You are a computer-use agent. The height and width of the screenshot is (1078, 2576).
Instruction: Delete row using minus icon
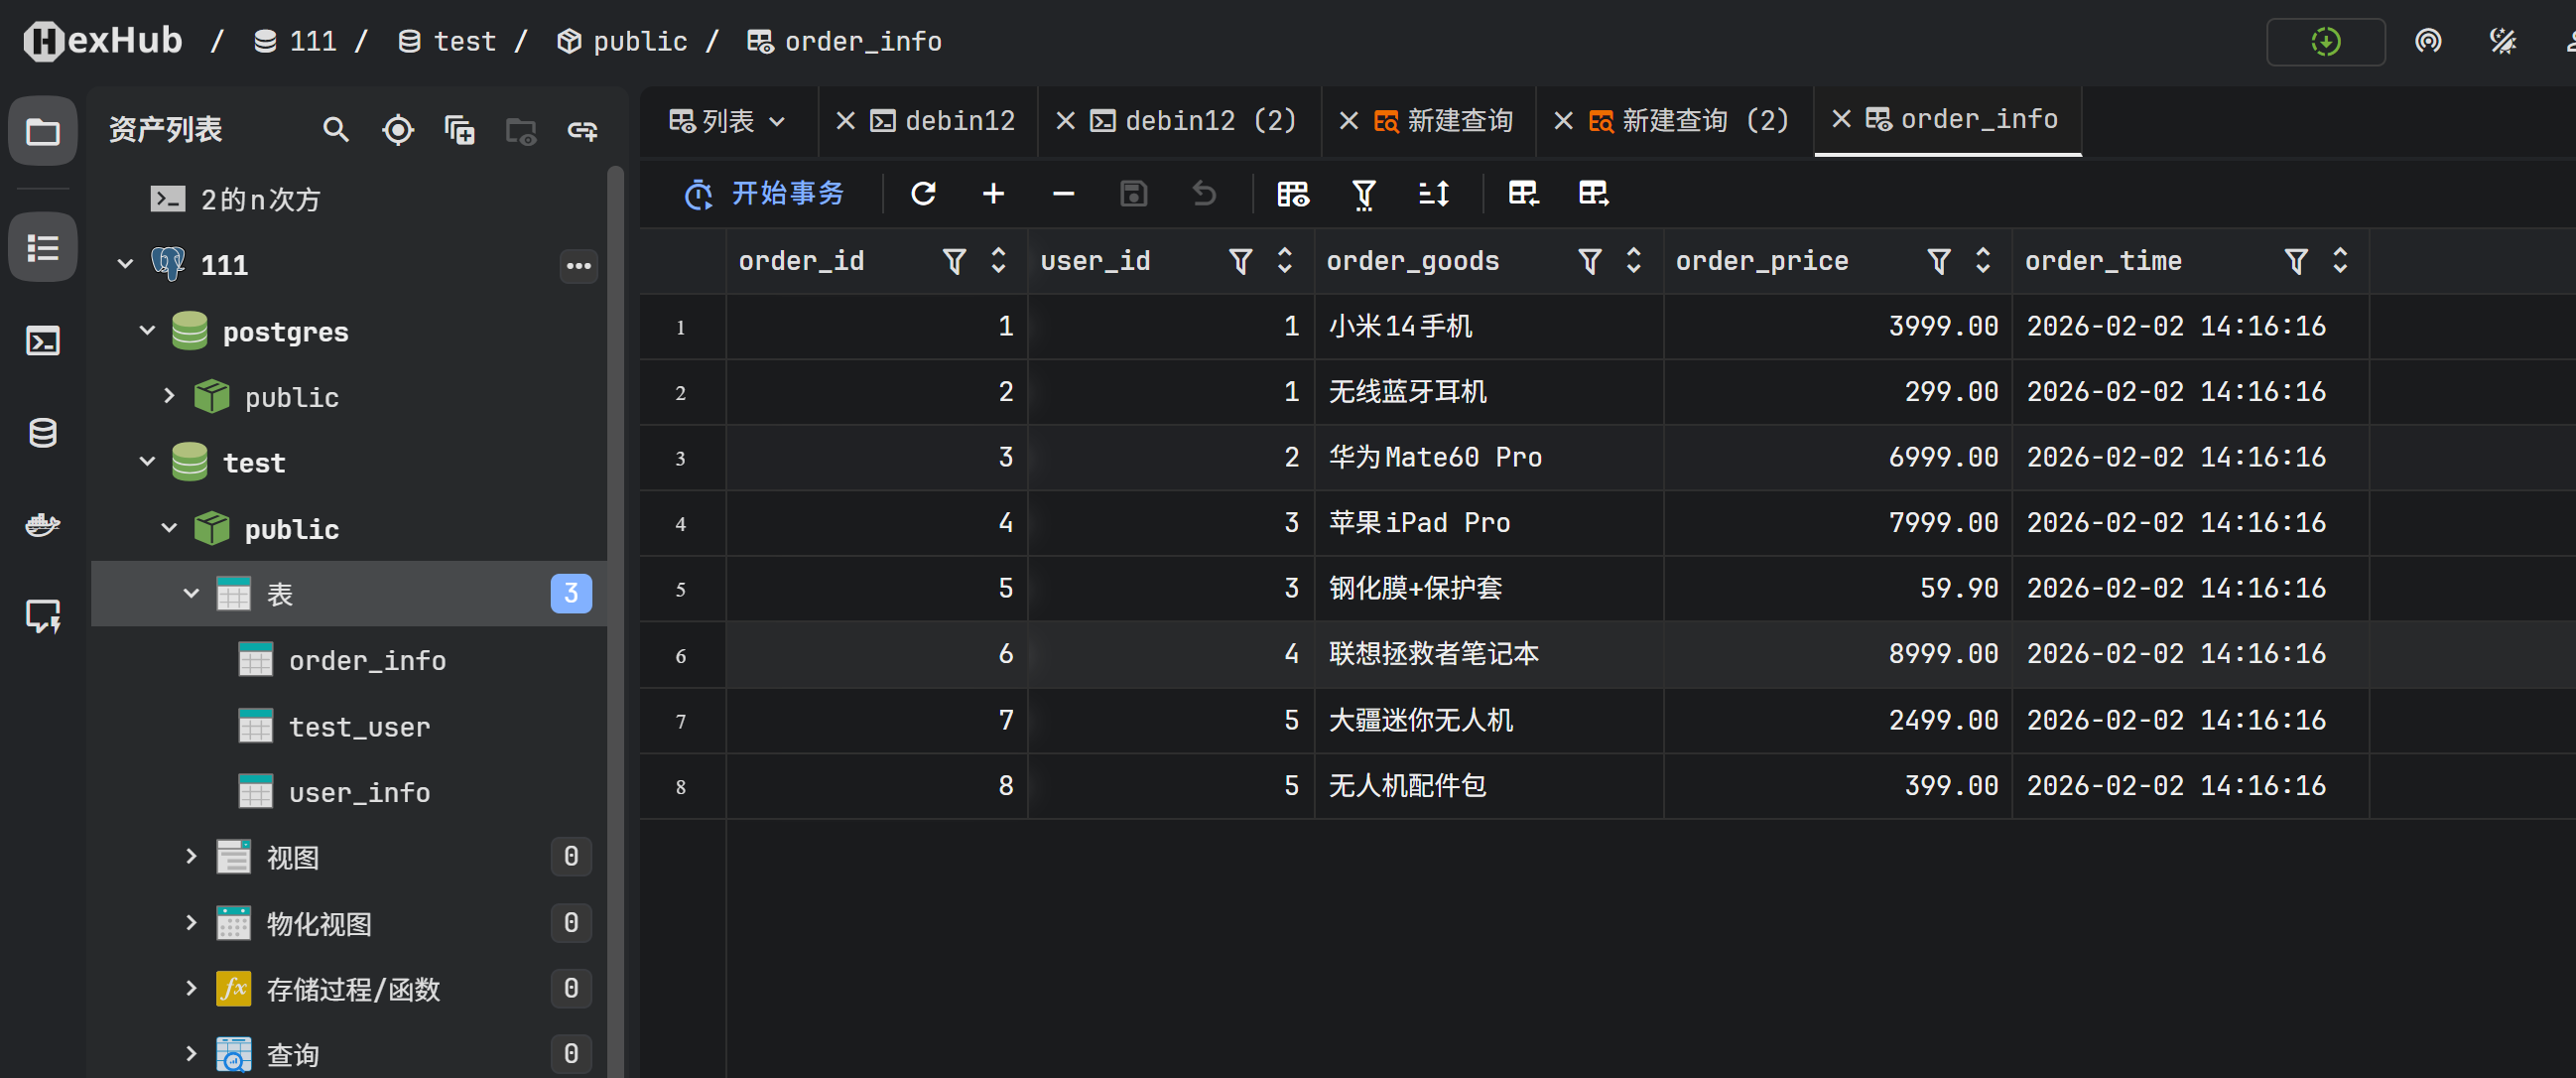[1063, 193]
